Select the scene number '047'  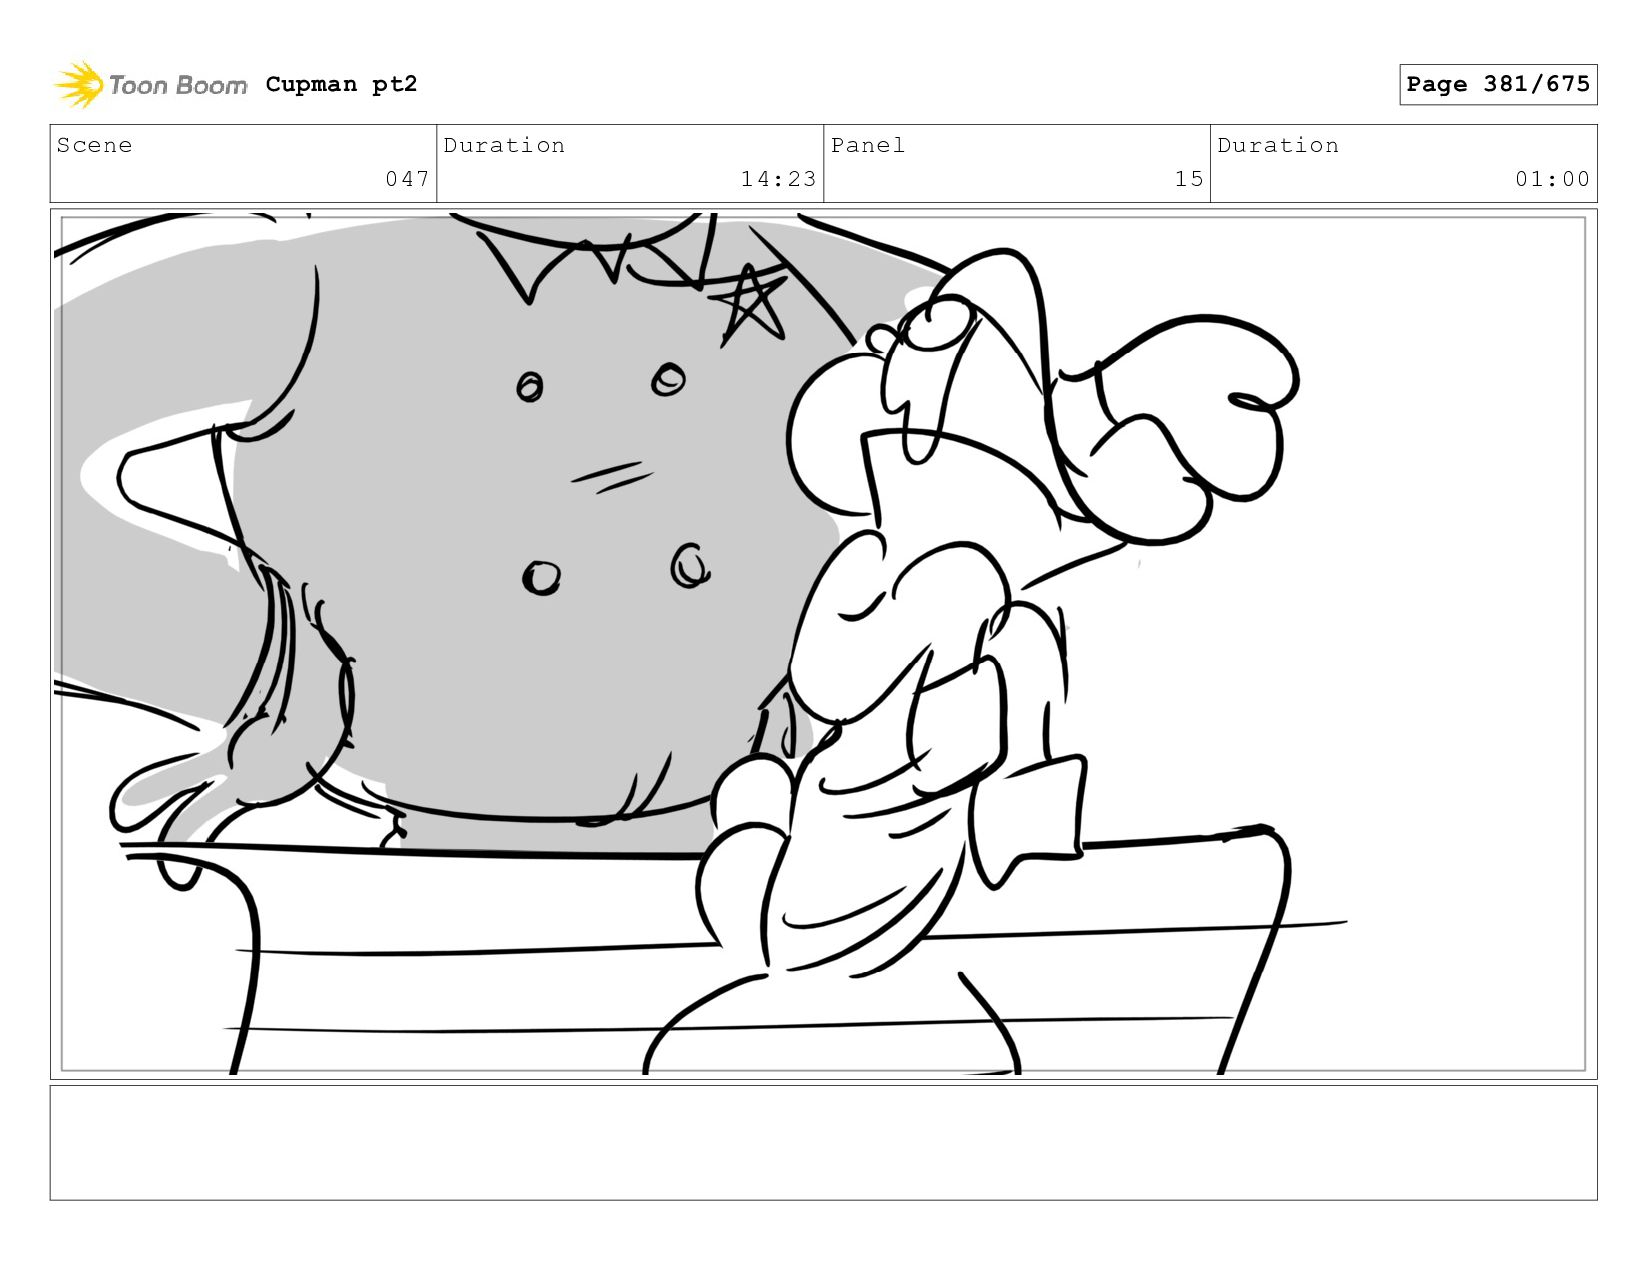[407, 179]
